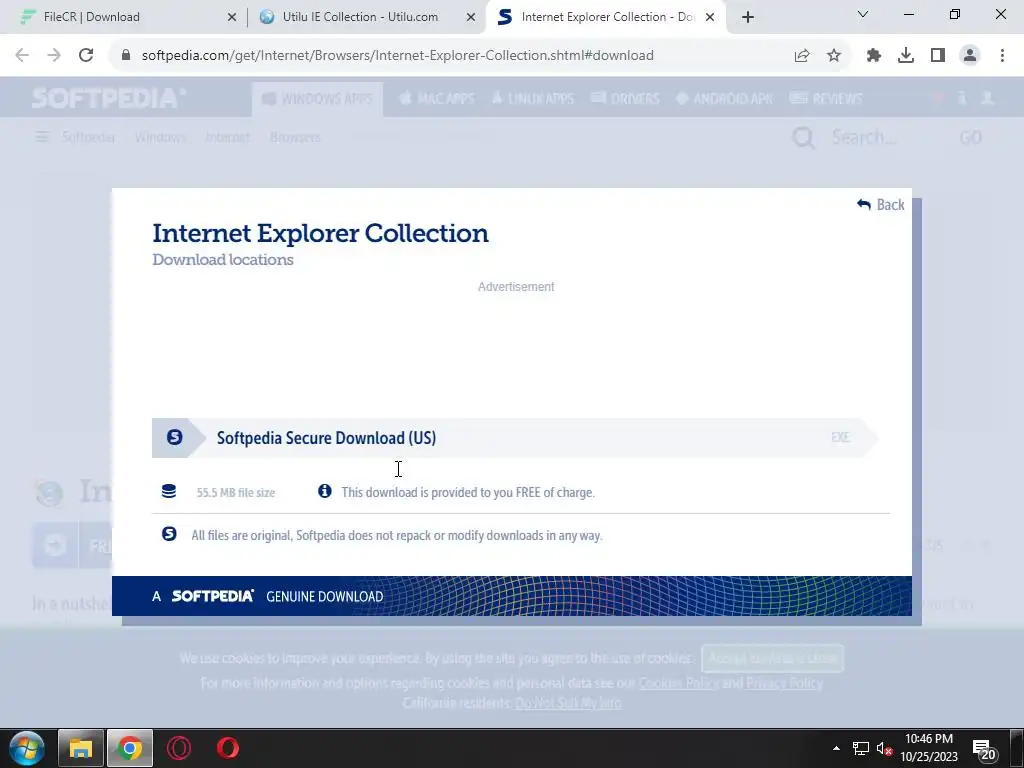Close the Internet Explorer Collection tab
The image size is (1024, 768).
710,17
